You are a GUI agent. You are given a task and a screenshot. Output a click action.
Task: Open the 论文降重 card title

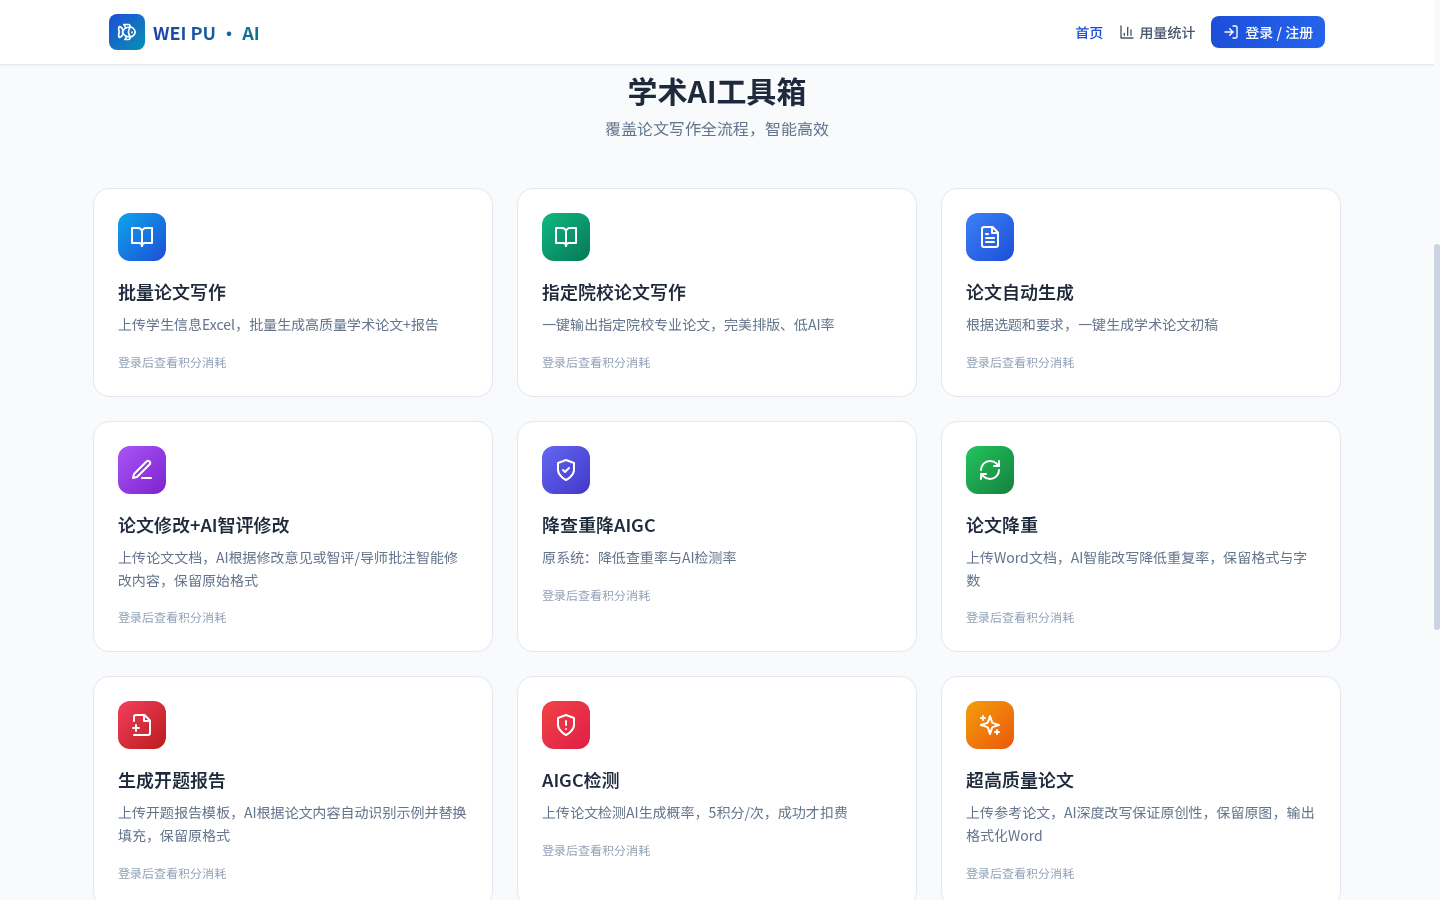pyautogui.click(x=1002, y=525)
